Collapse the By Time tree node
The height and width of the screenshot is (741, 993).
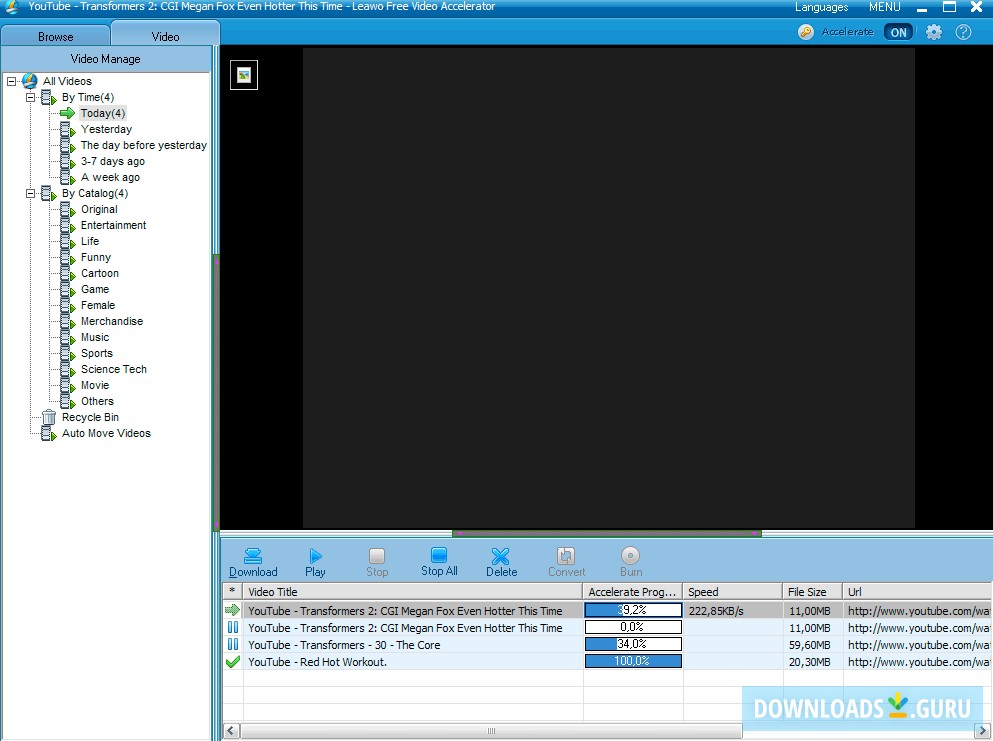click(x=30, y=97)
